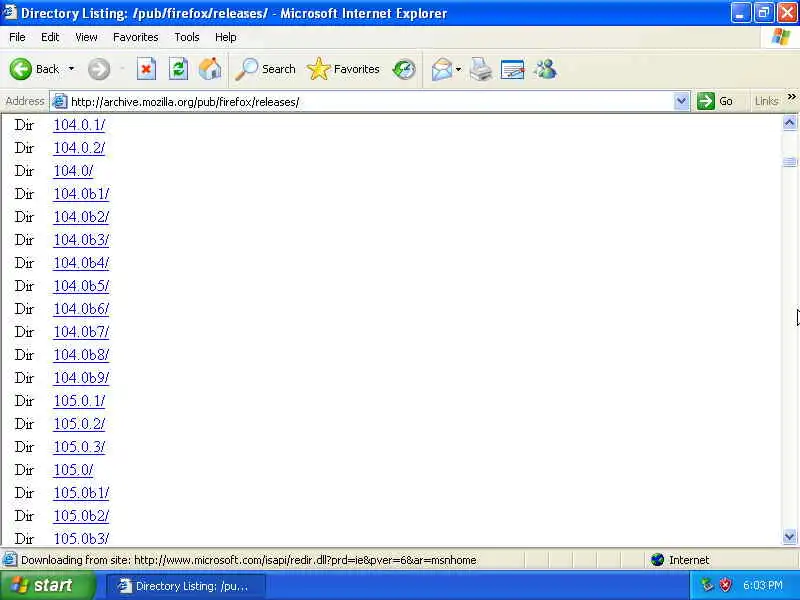Open the 104.0.2/ directory link
The width and height of the screenshot is (800, 600).
(x=80, y=148)
